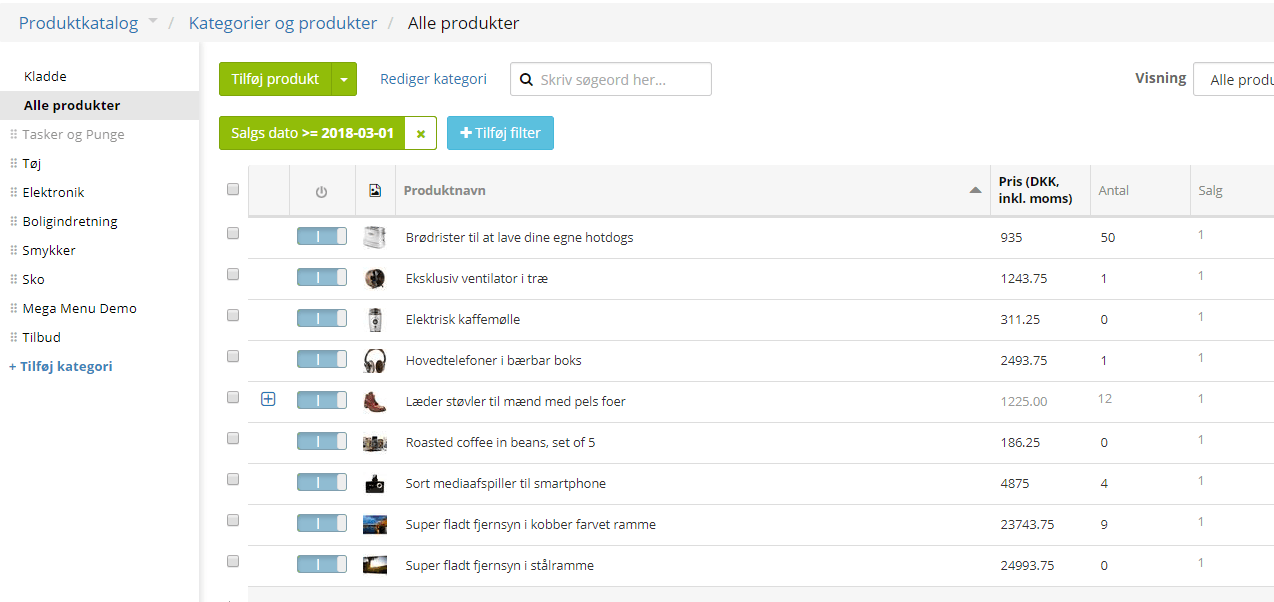Click the Tilføj produkt button

click(275, 79)
